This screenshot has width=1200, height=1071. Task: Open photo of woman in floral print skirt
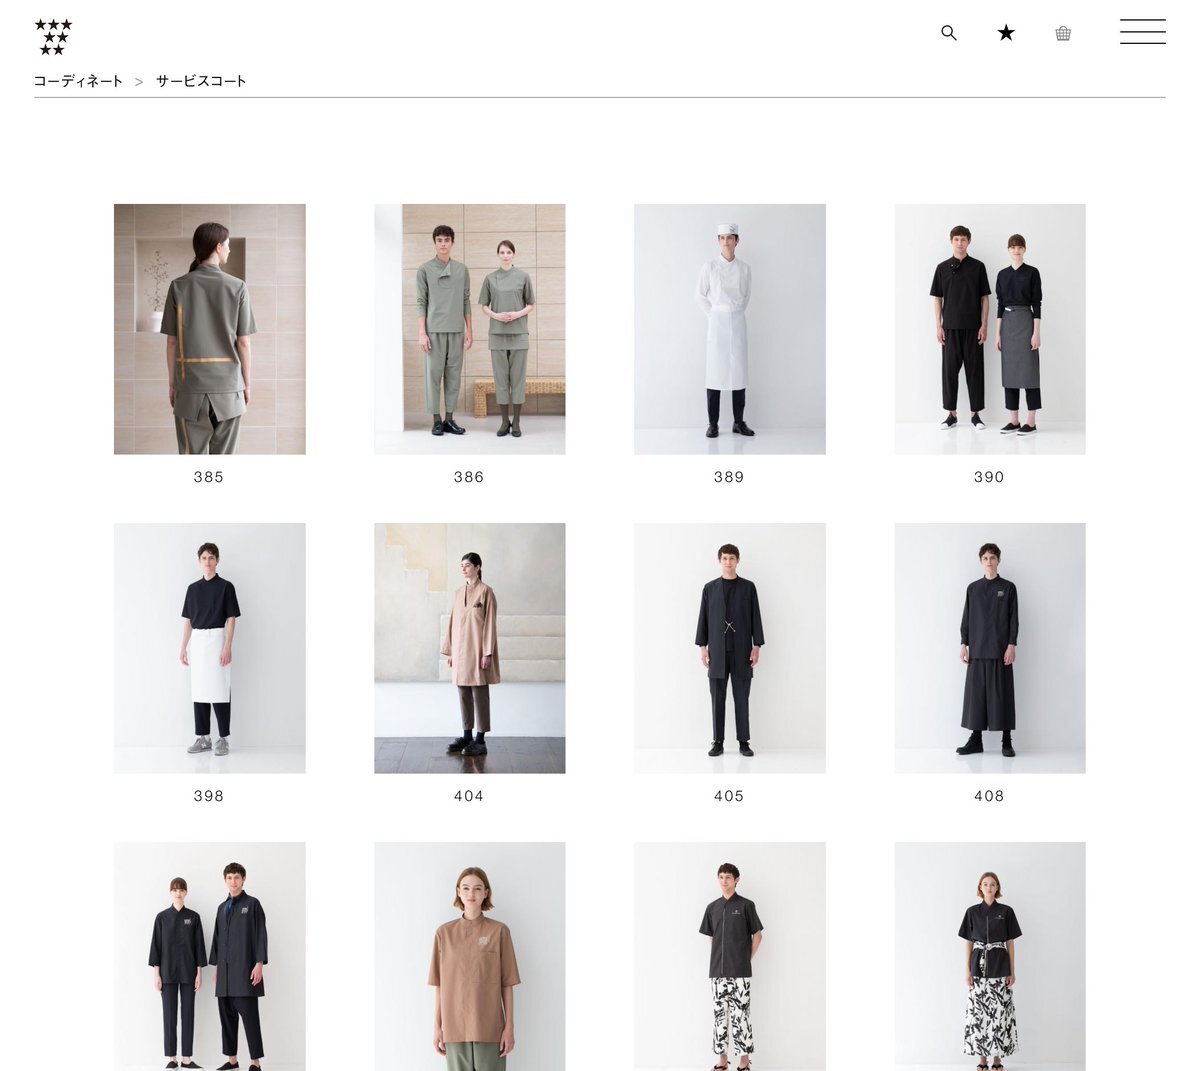(990, 956)
